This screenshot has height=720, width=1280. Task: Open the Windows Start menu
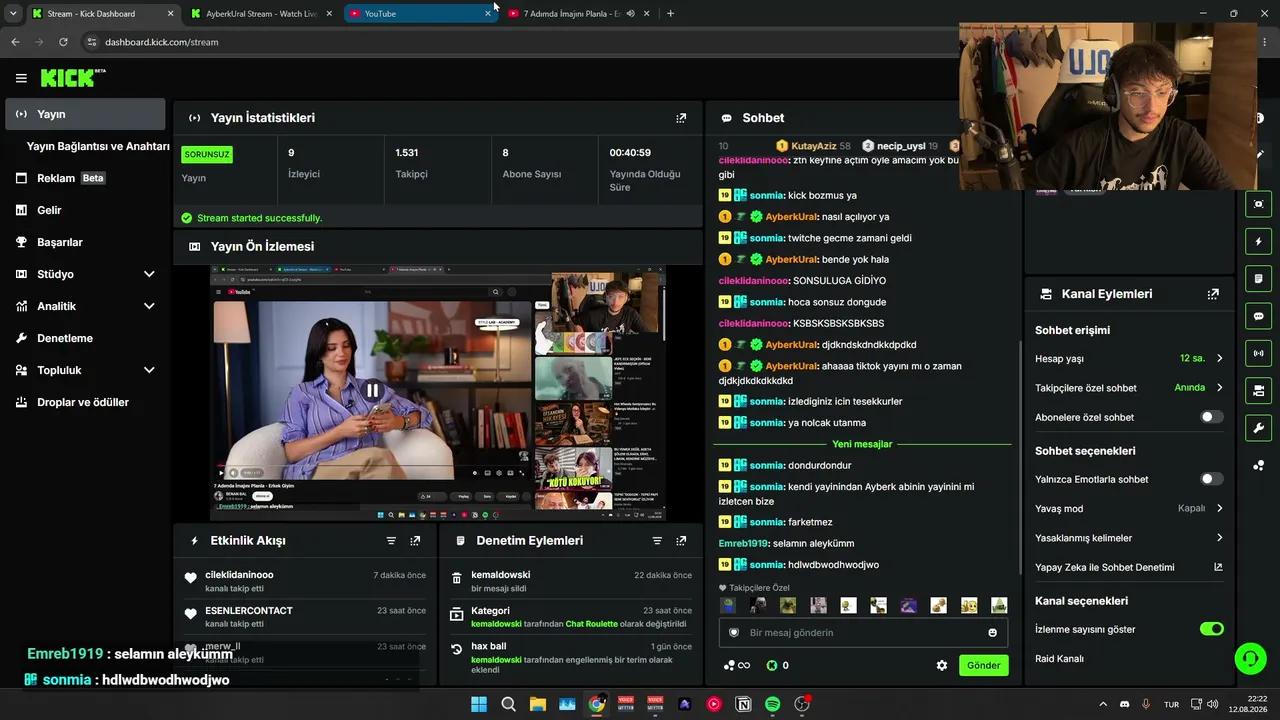coord(479,704)
